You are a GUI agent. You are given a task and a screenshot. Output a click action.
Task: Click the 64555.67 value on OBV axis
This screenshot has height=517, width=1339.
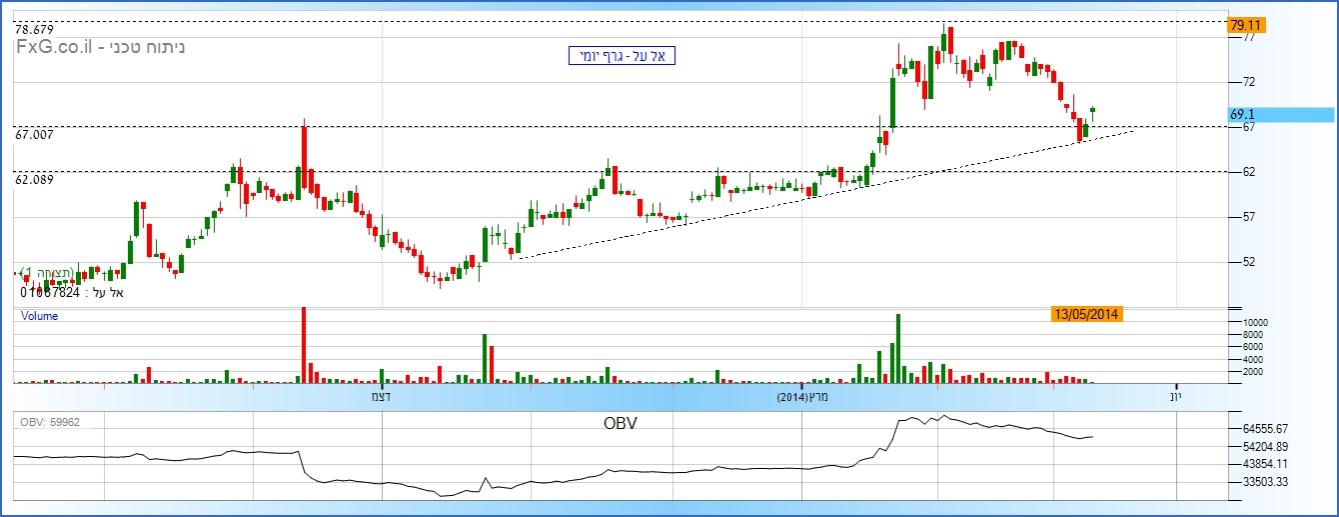pyautogui.click(x=1268, y=427)
